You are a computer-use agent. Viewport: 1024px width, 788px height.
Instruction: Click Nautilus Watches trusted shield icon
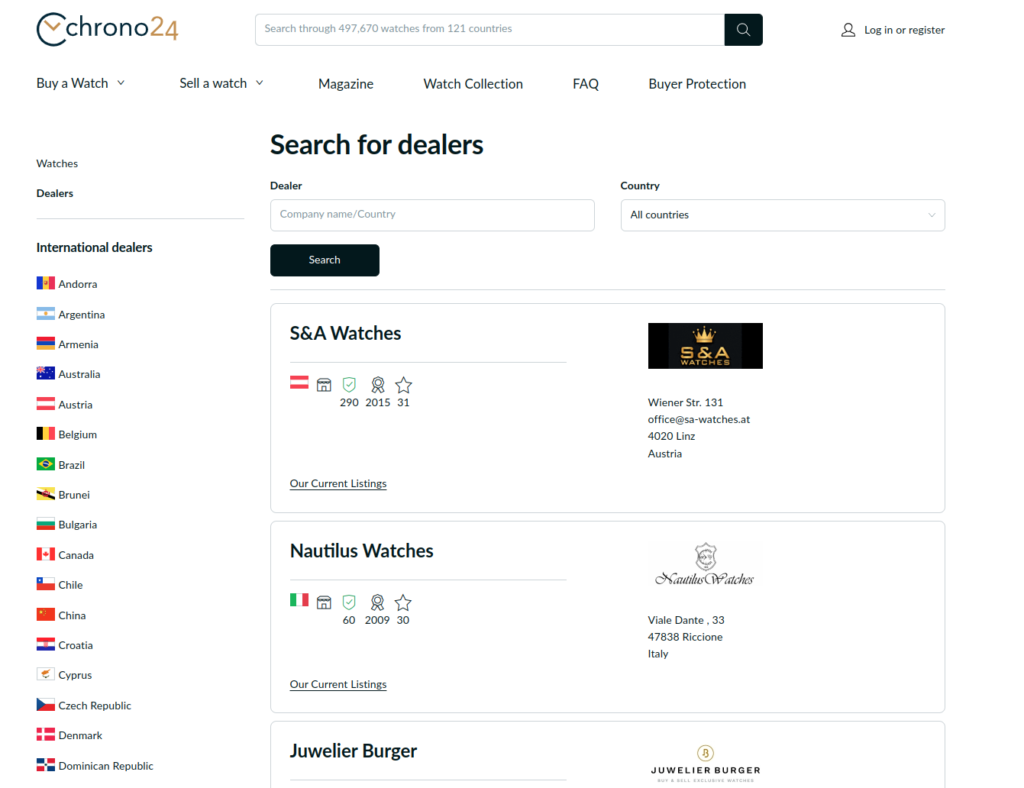[x=349, y=603]
